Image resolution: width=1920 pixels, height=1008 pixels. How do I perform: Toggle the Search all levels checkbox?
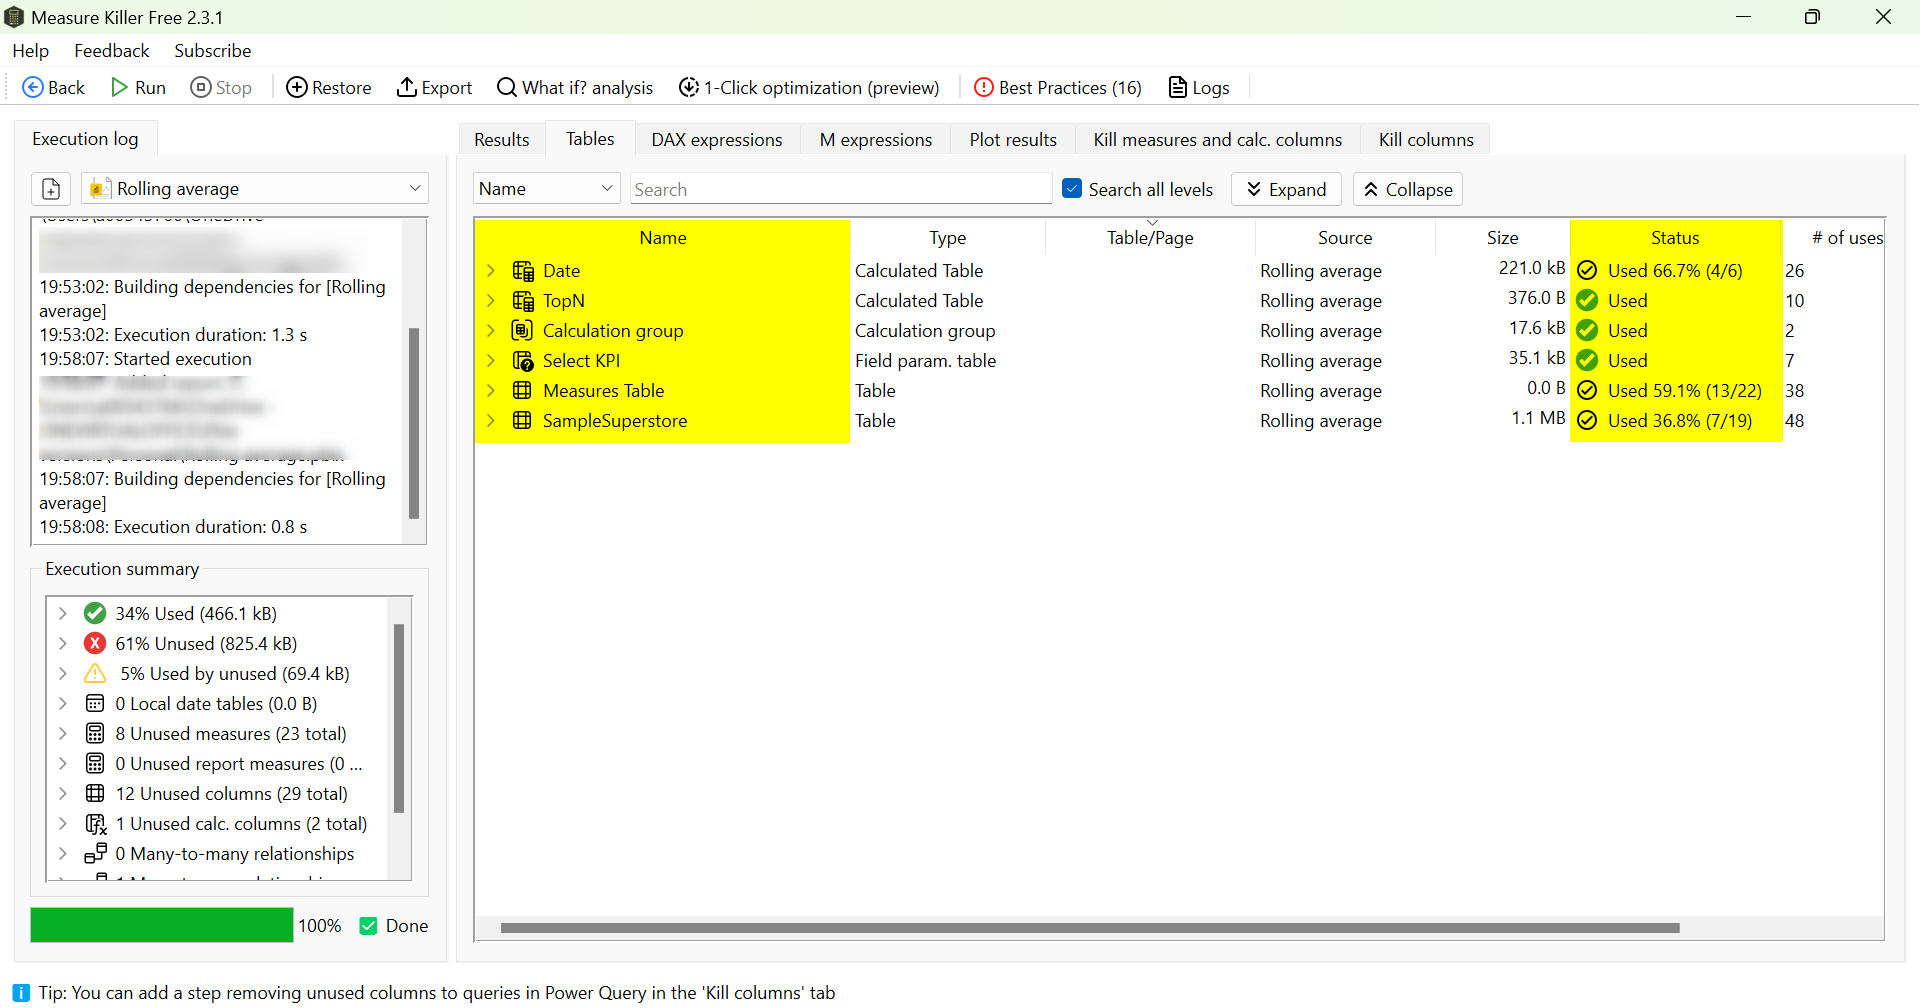tap(1072, 189)
